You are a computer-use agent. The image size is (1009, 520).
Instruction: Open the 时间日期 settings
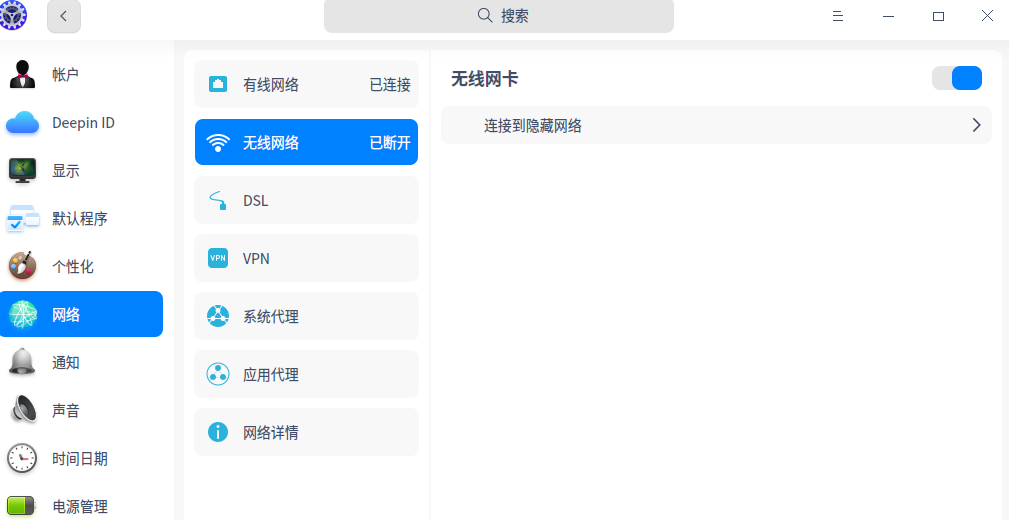[x=81, y=459]
